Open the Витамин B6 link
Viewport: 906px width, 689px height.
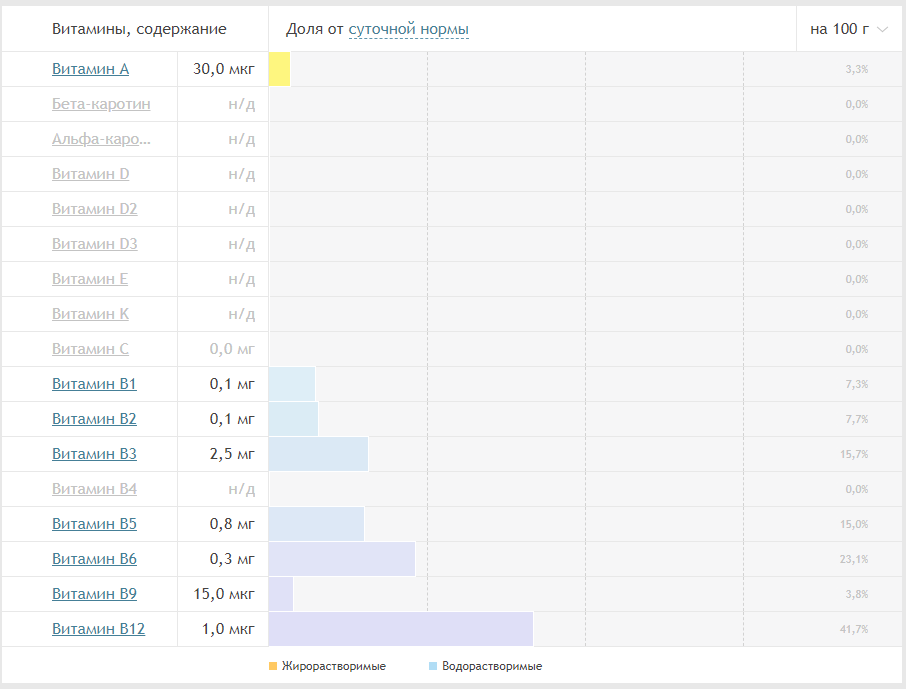(x=94, y=558)
